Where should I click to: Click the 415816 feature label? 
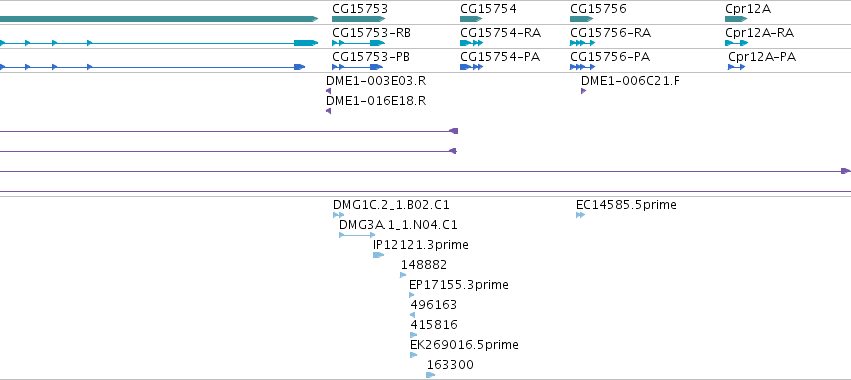(x=434, y=325)
